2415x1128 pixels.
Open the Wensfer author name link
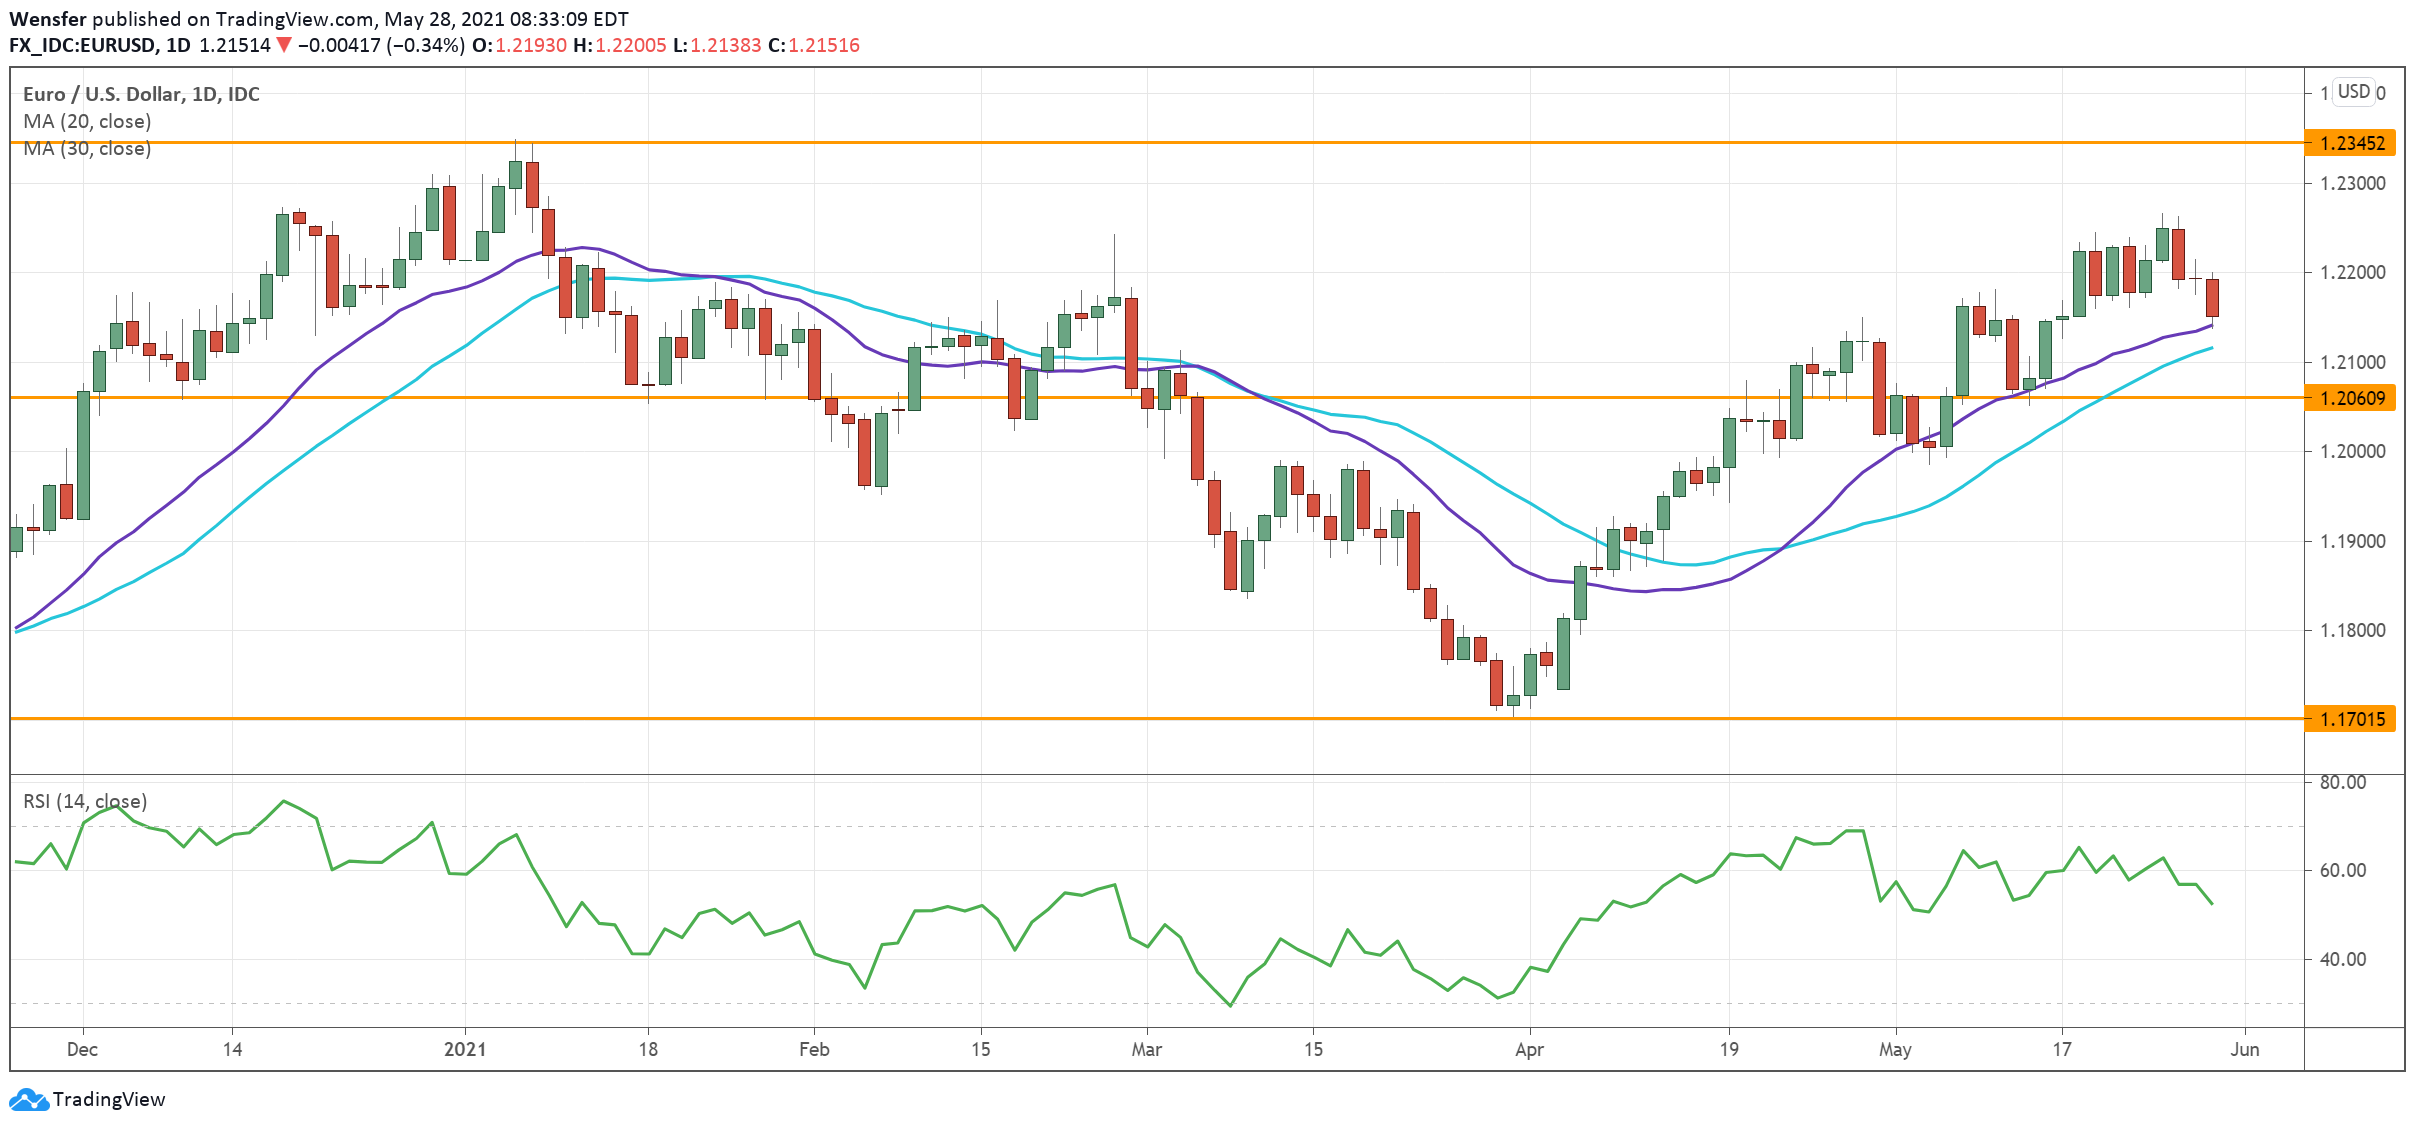click(x=47, y=19)
